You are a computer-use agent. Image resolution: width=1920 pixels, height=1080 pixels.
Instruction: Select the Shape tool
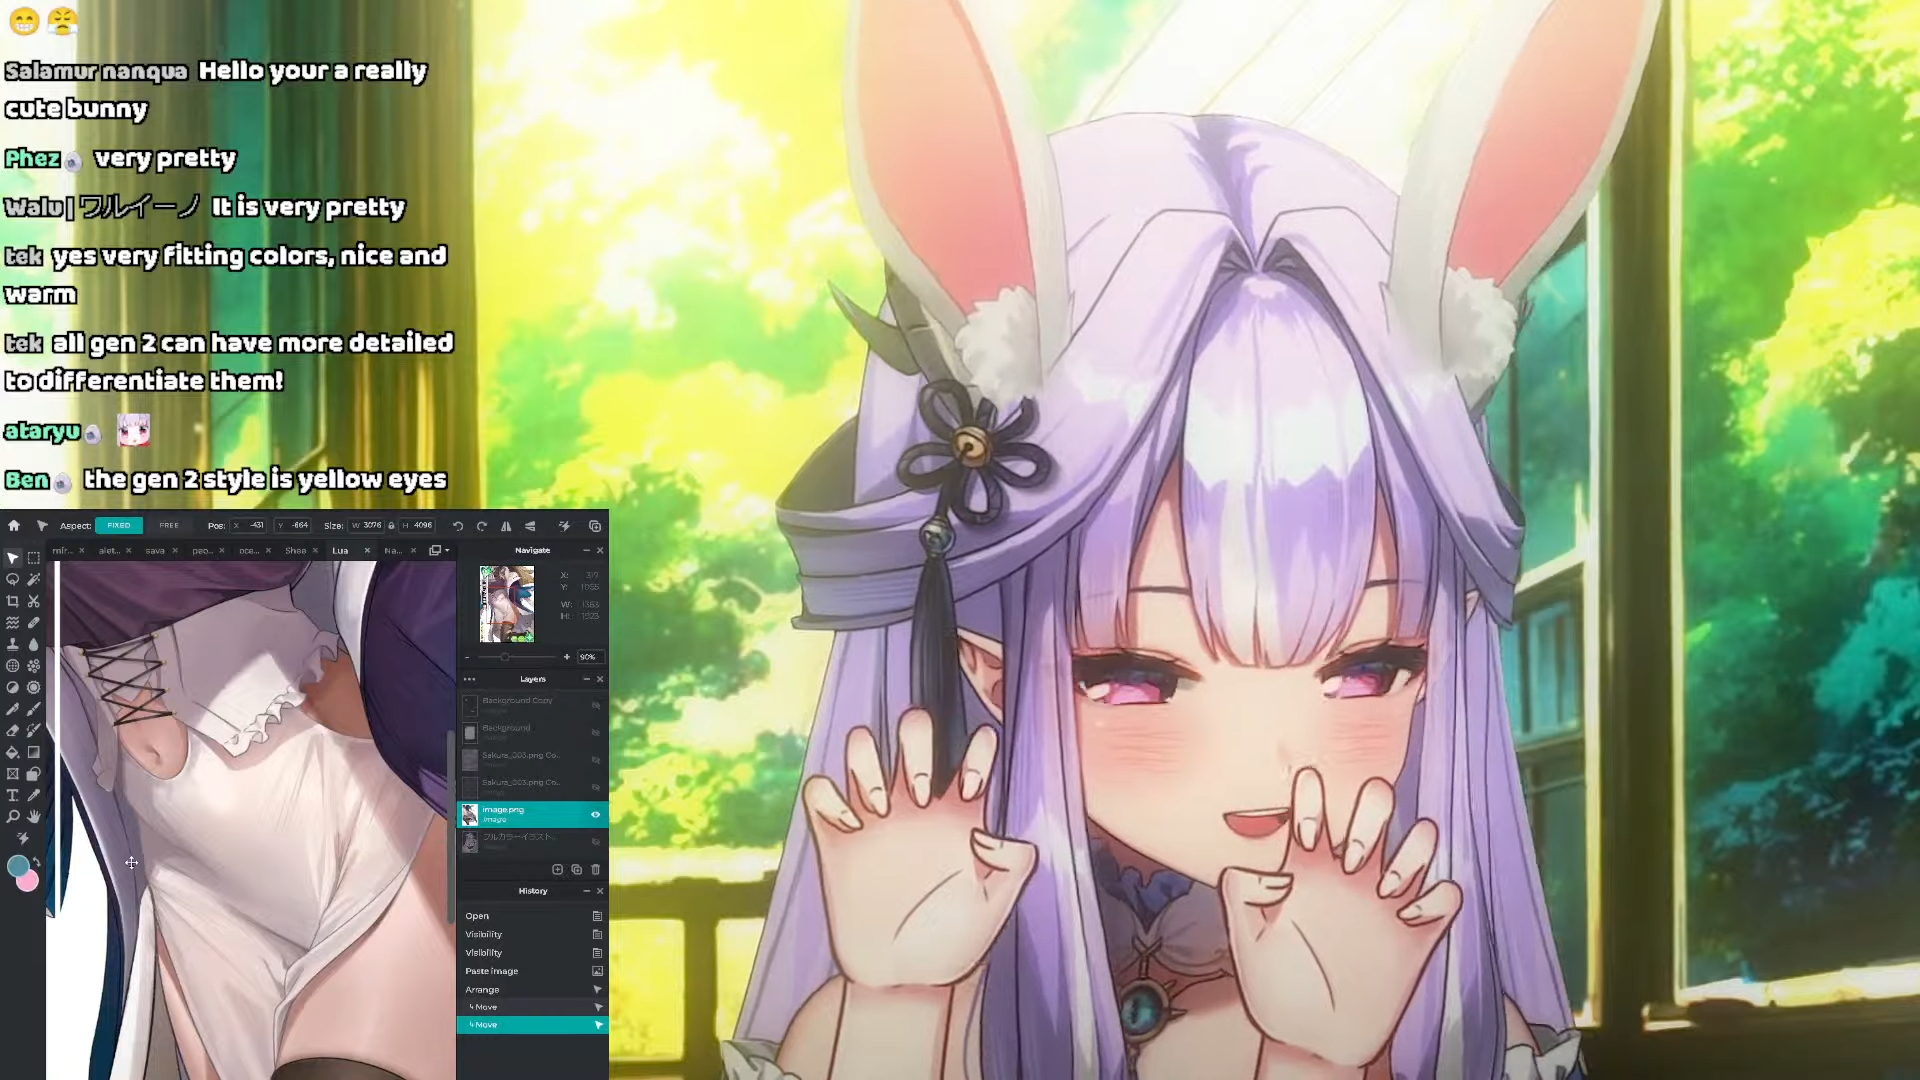34,774
